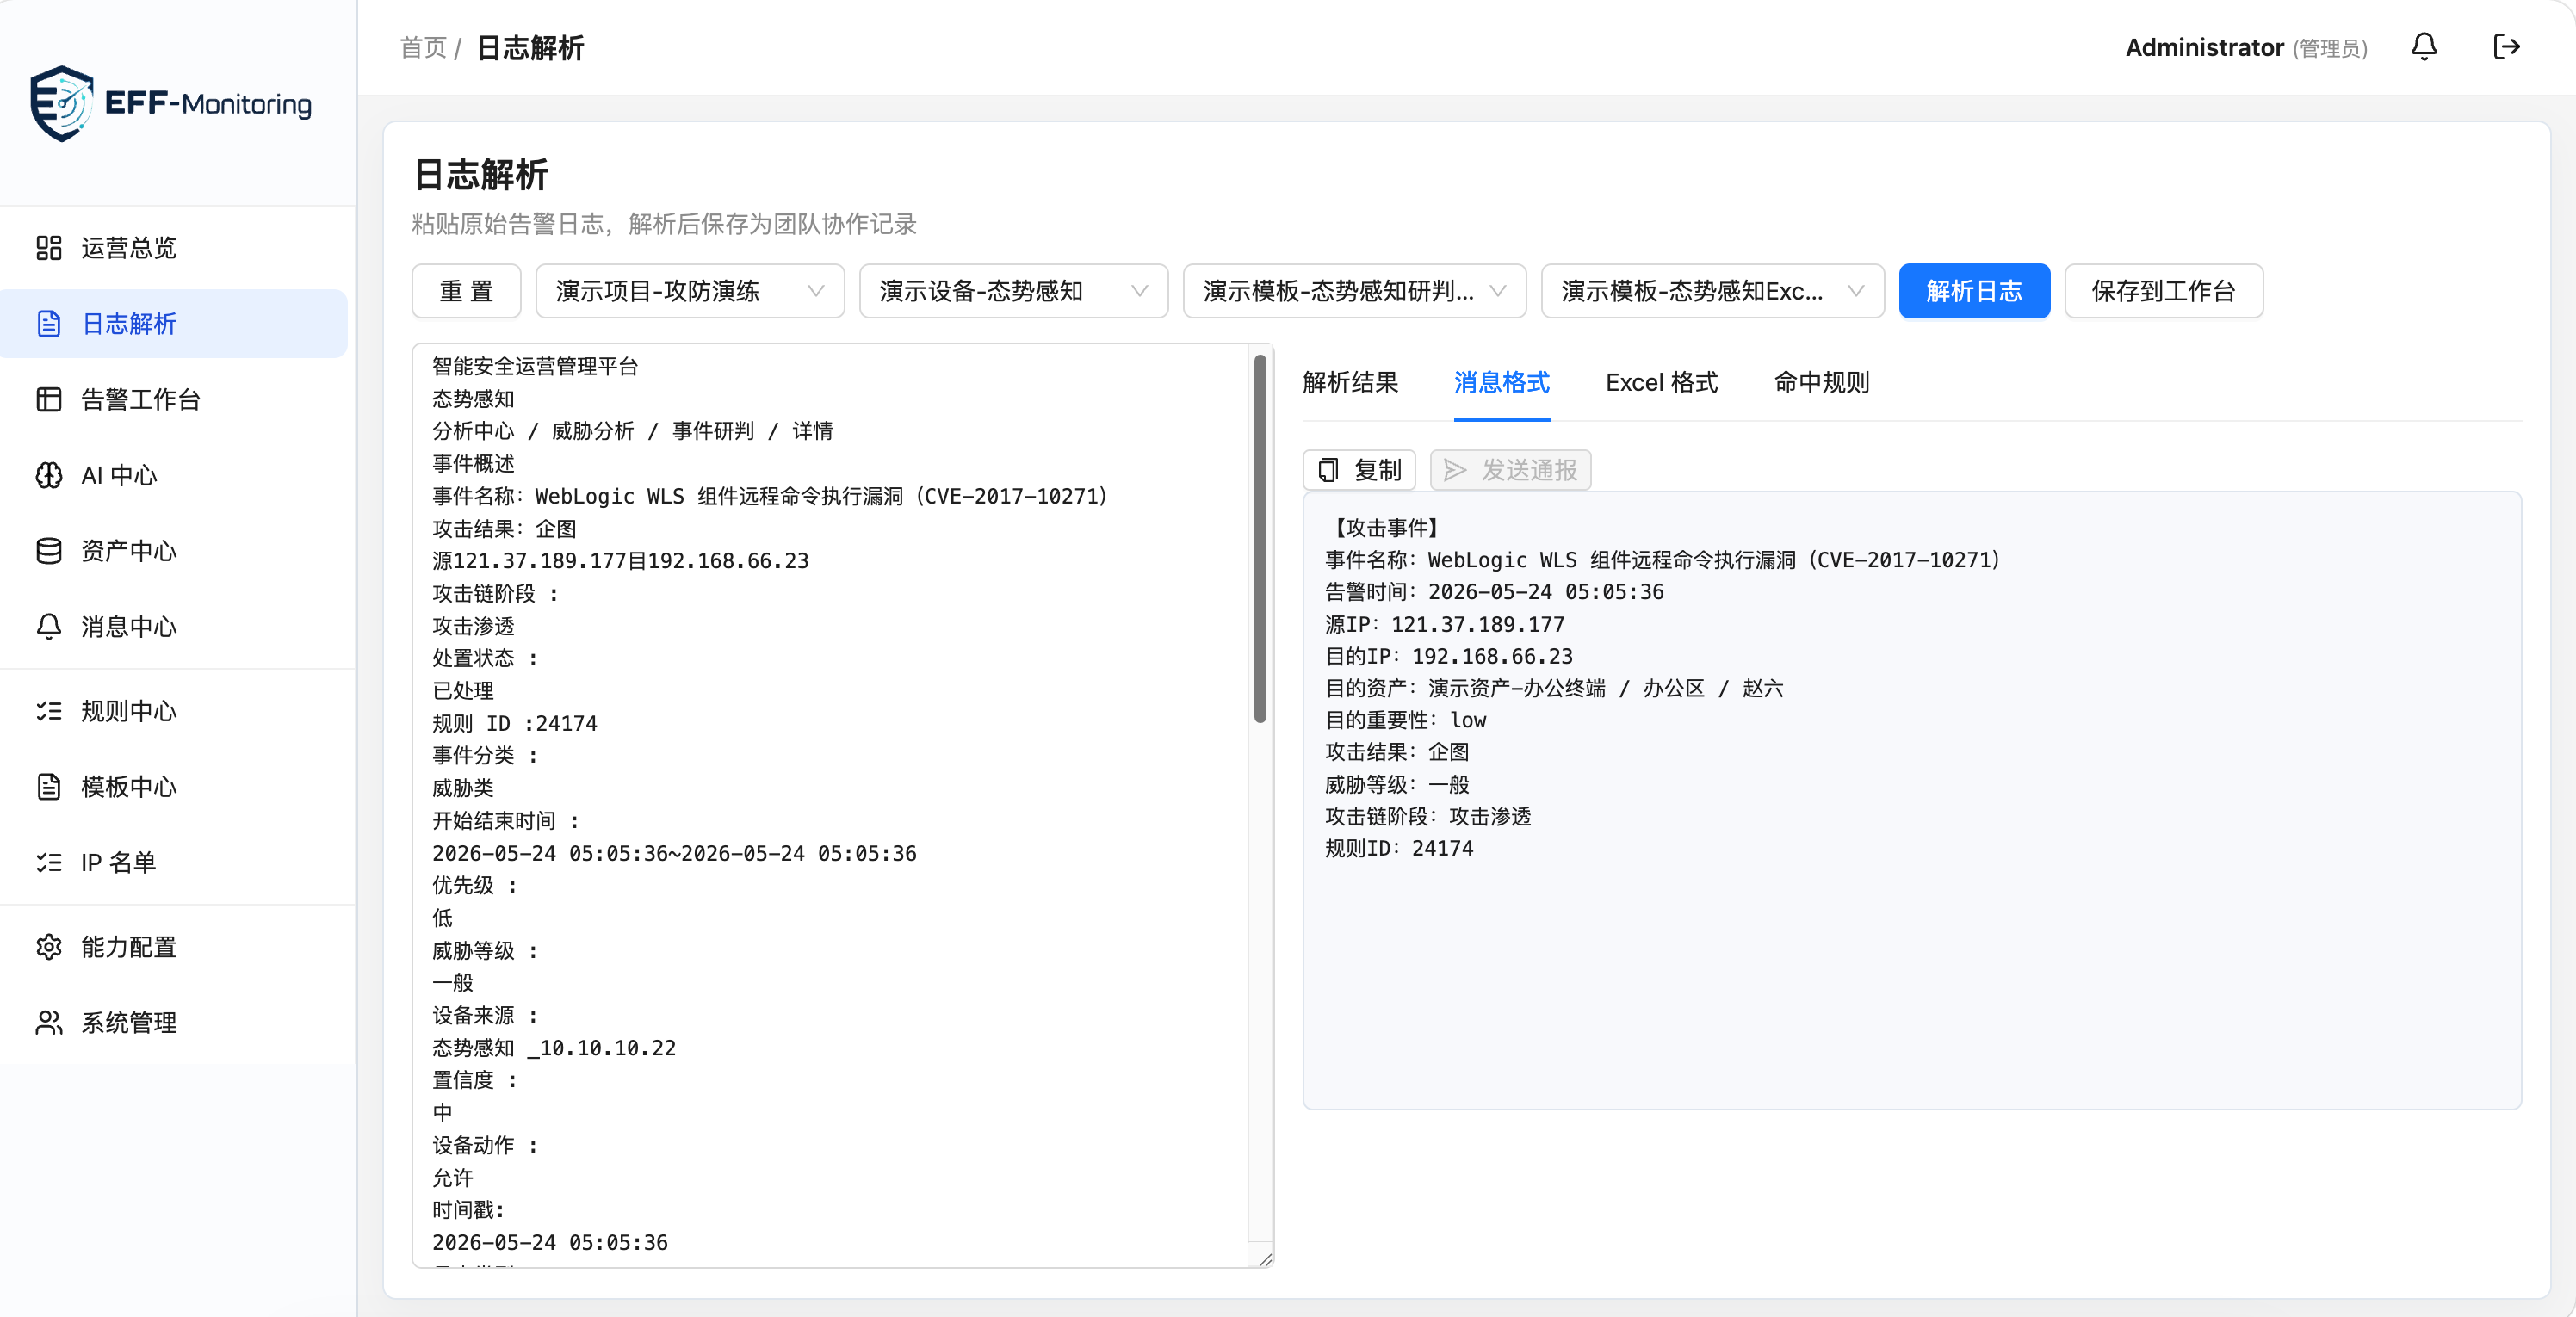Click the 复制 button
Viewport: 2576px width, 1317px height.
1359,470
